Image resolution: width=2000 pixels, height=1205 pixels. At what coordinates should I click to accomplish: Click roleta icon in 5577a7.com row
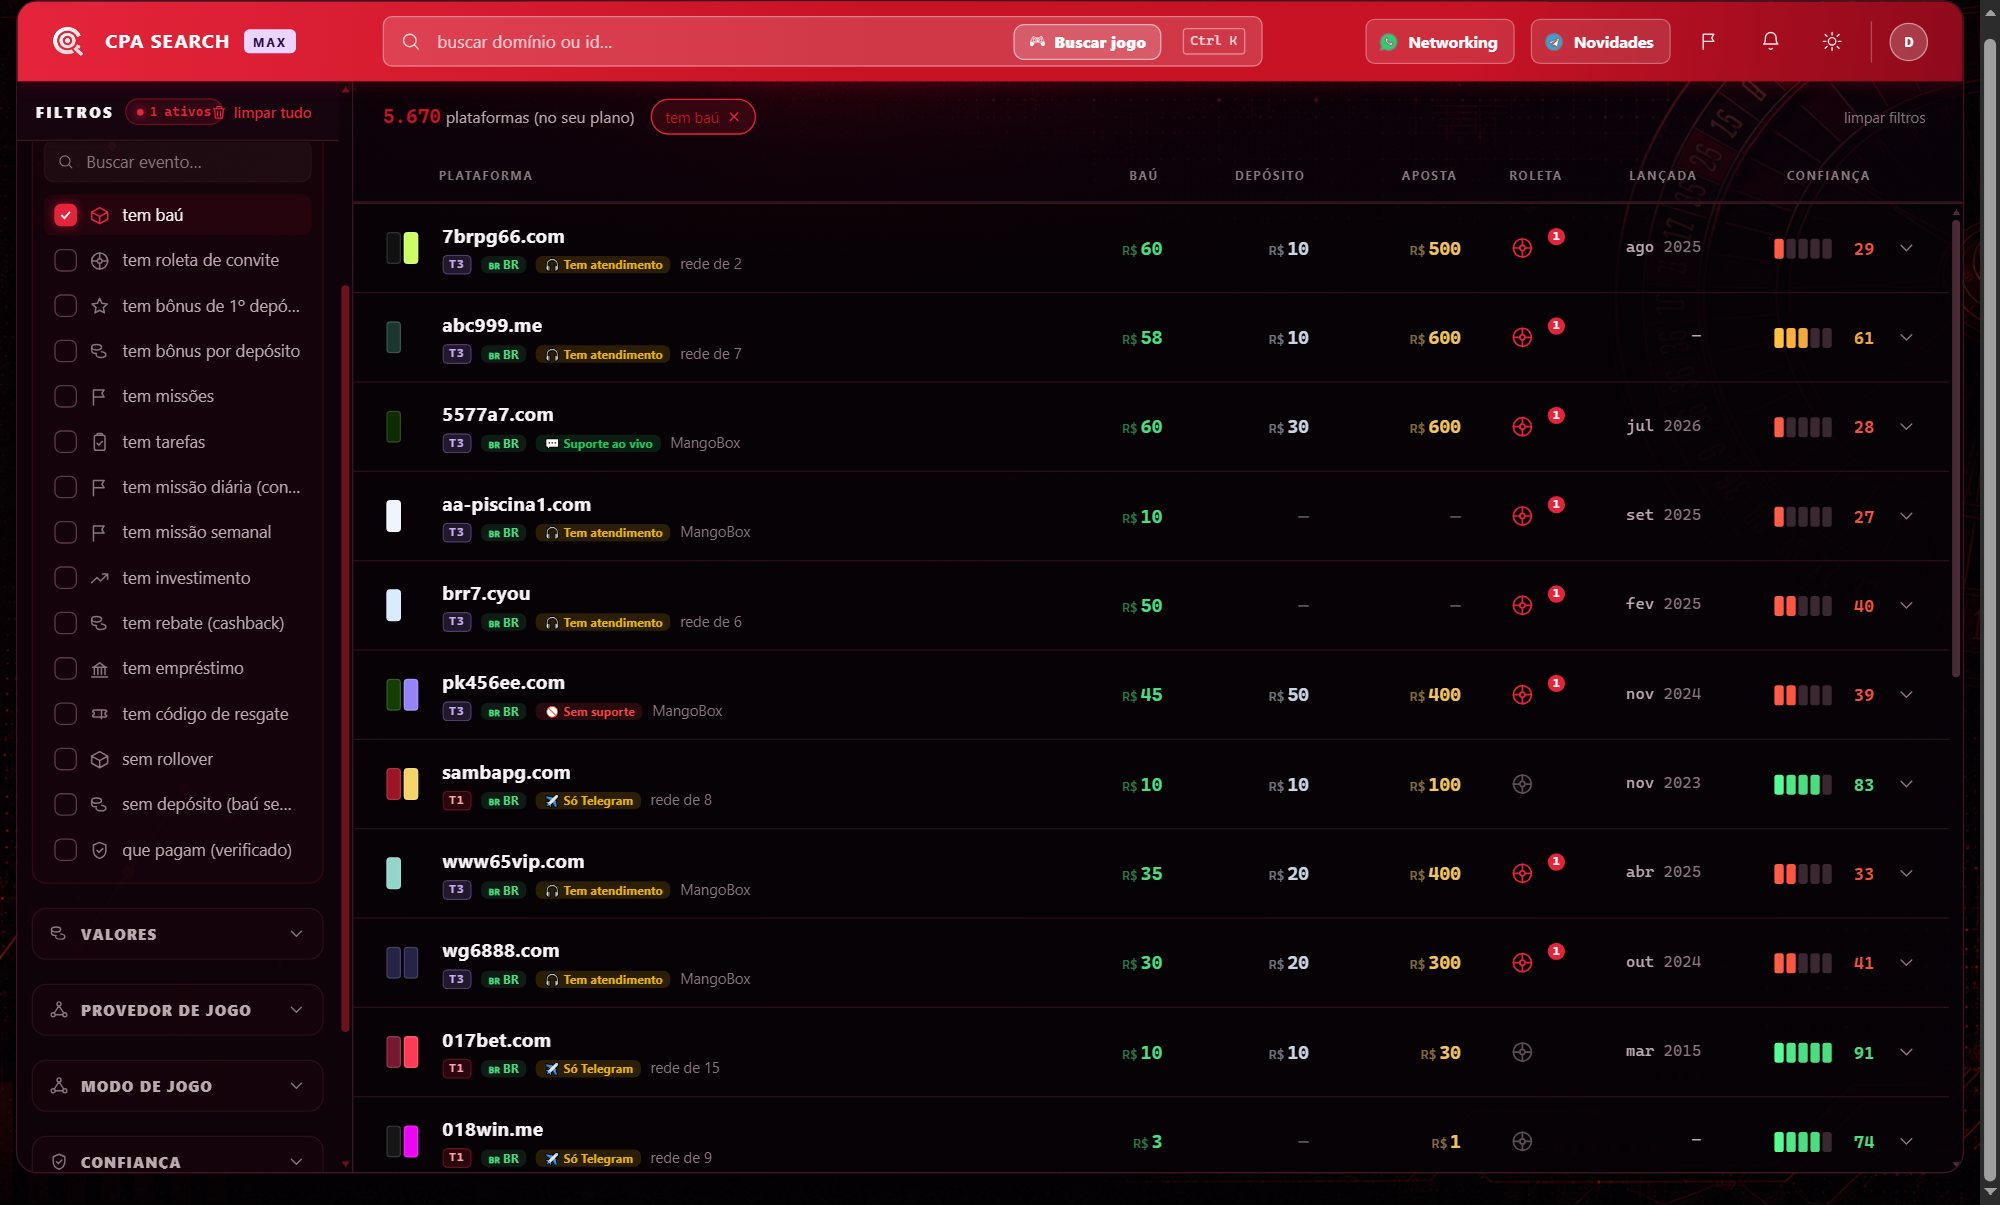click(1522, 427)
